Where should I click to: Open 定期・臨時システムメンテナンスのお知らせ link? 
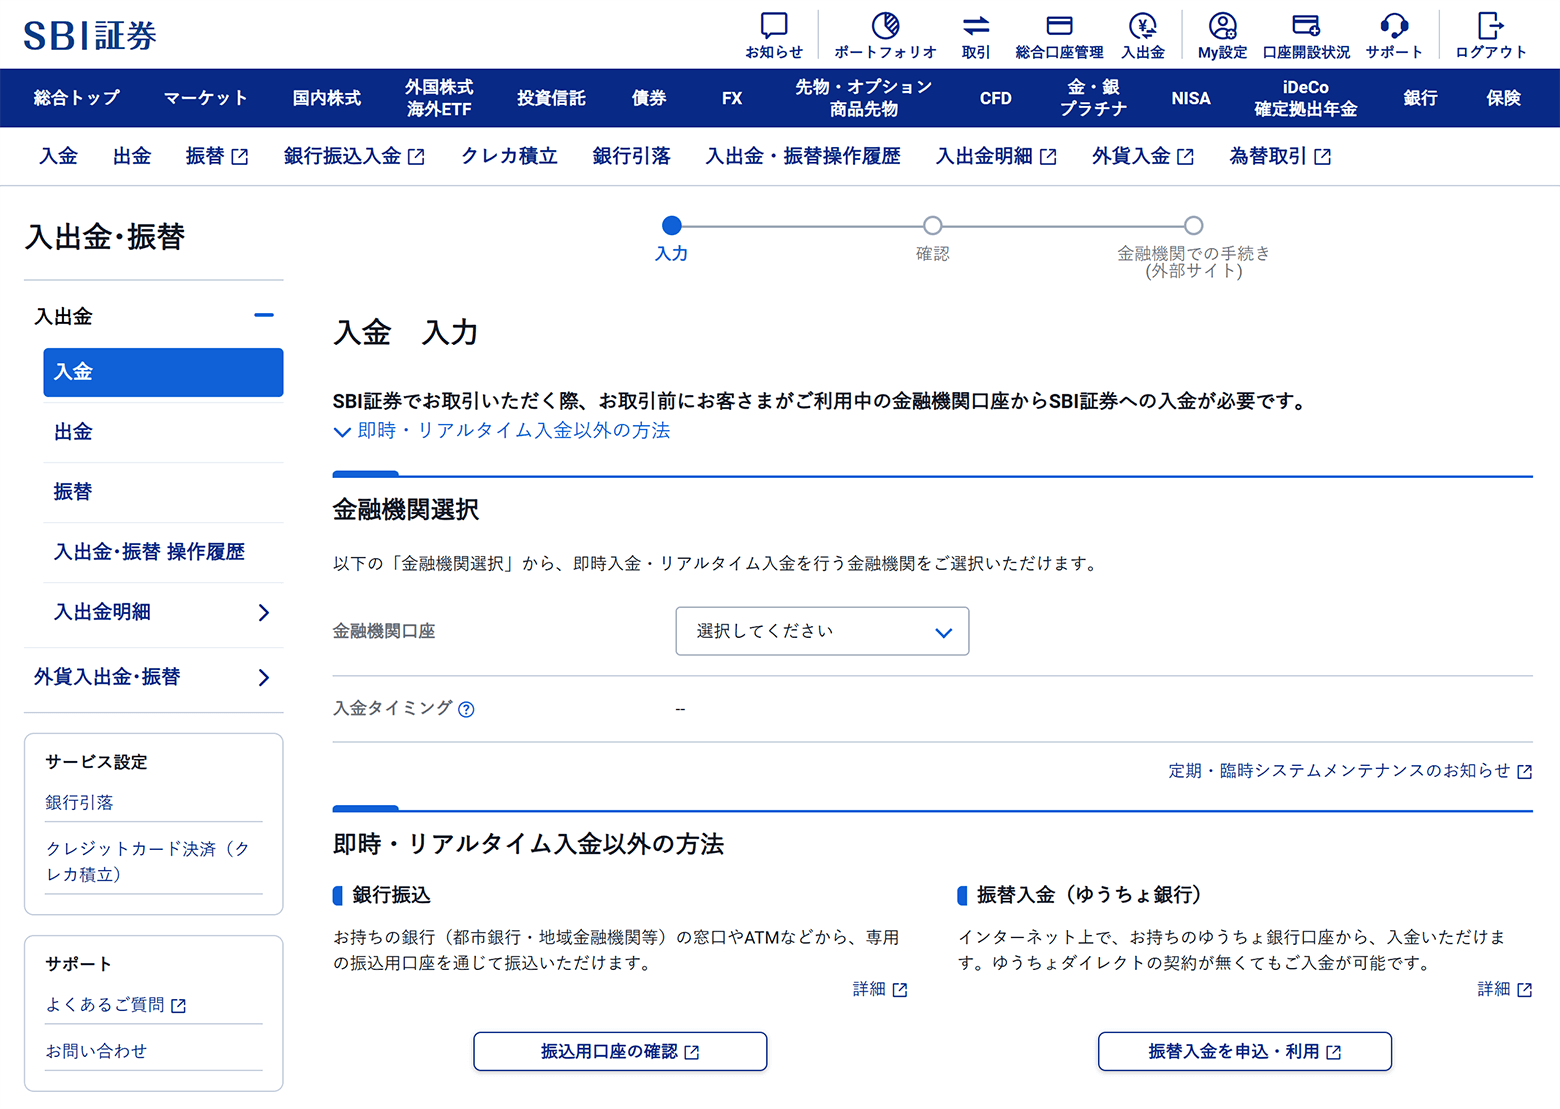1339,771
